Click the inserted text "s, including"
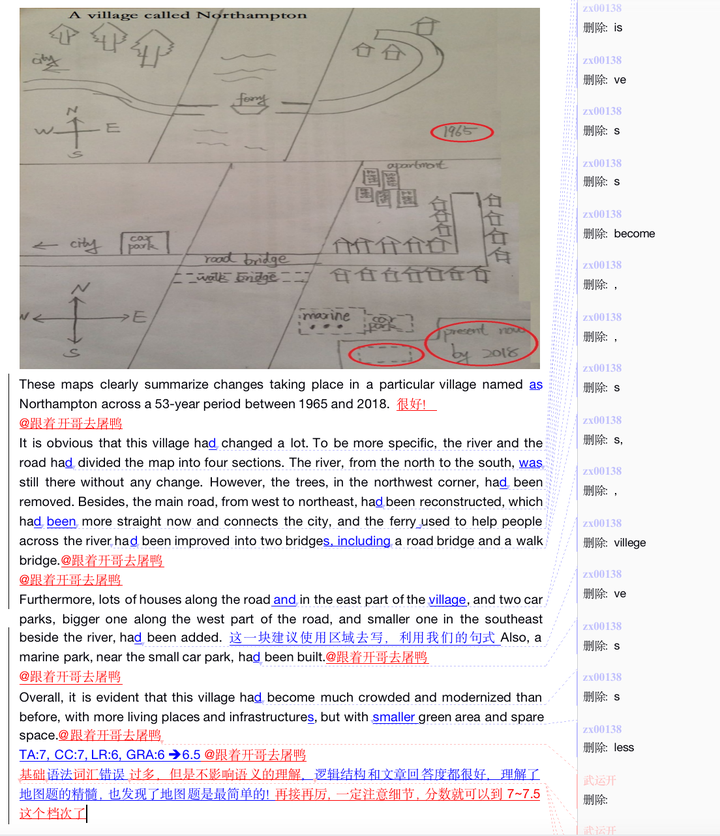This screenshot has width=720, height=836. tap(357, 541)
